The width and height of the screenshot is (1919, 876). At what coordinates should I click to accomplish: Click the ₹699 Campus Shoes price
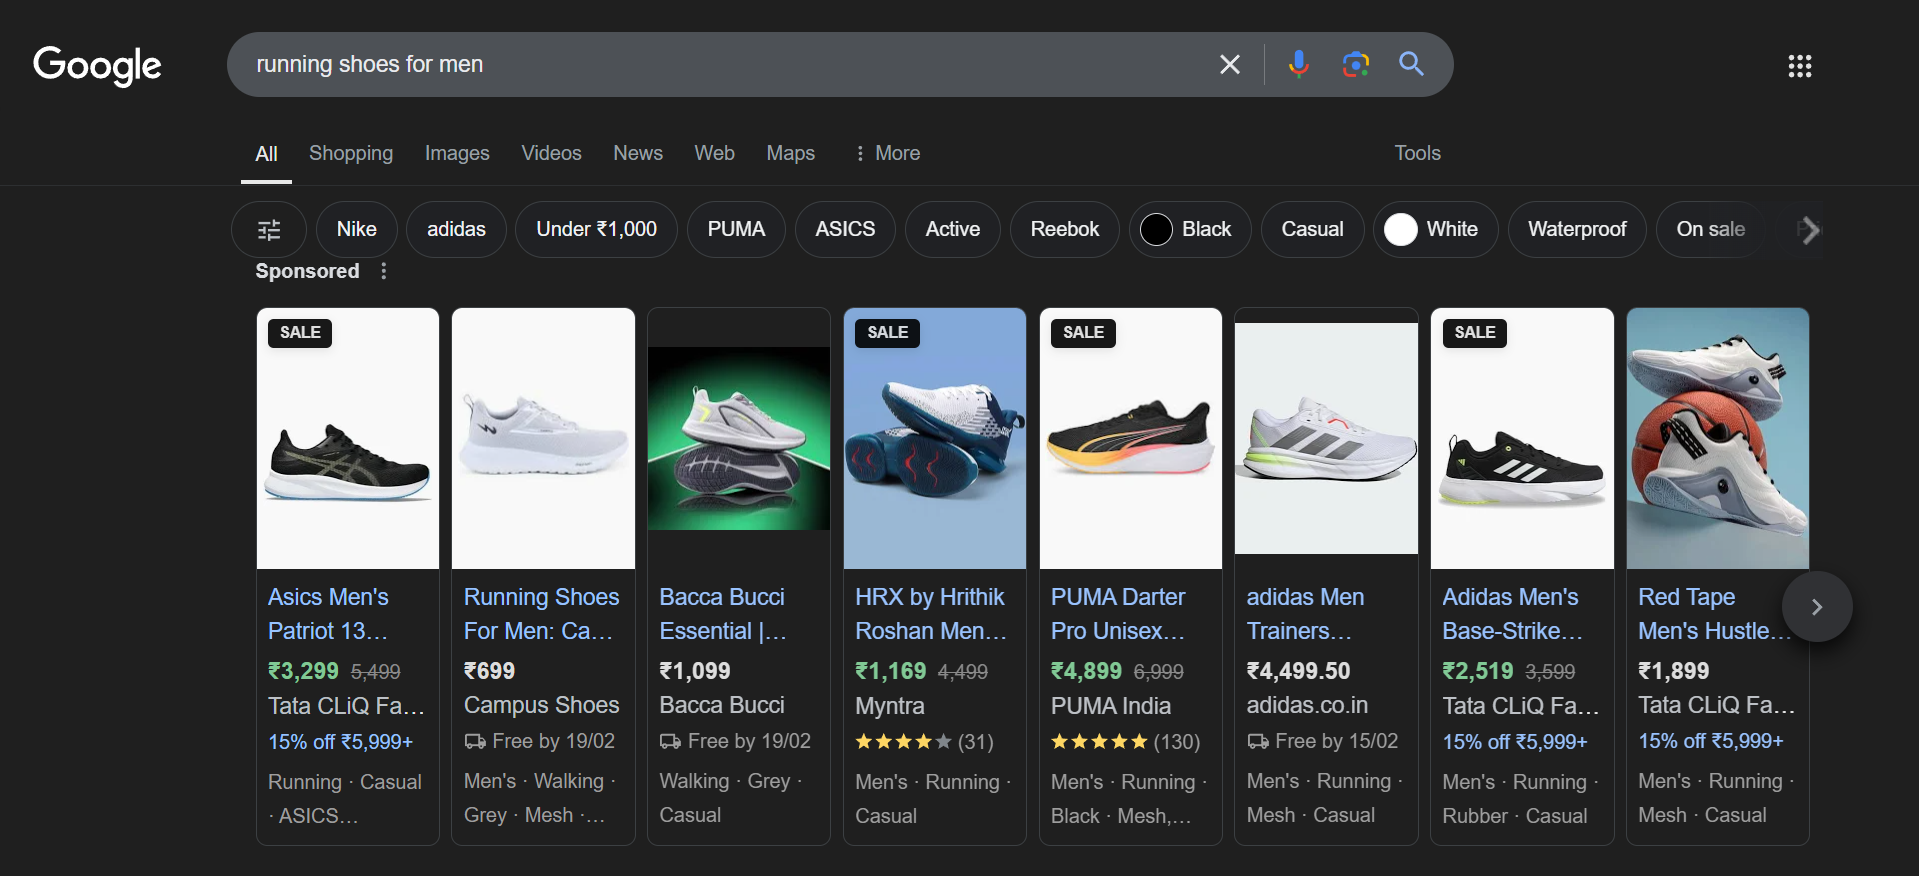(489, 671)
